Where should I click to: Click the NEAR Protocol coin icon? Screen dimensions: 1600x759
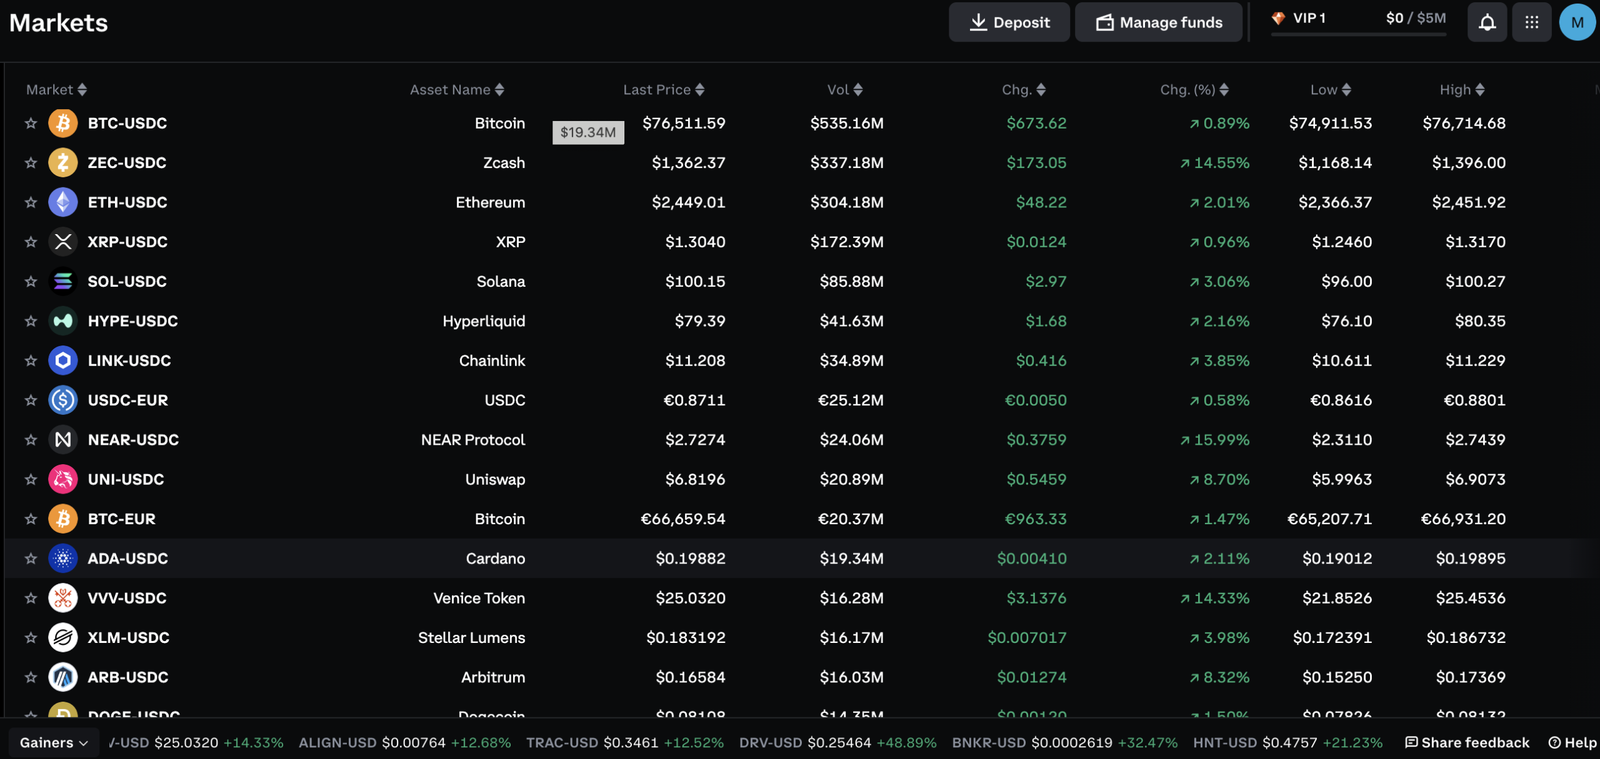63,439
